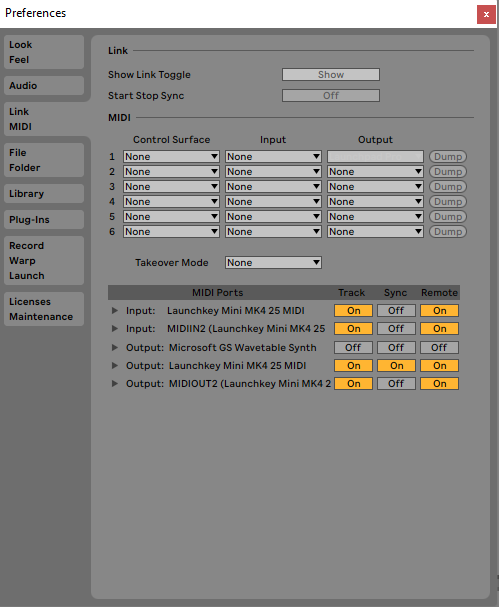
Task: Expand Output MIDIOUT2 Launchkey port row
Action: 115,384
